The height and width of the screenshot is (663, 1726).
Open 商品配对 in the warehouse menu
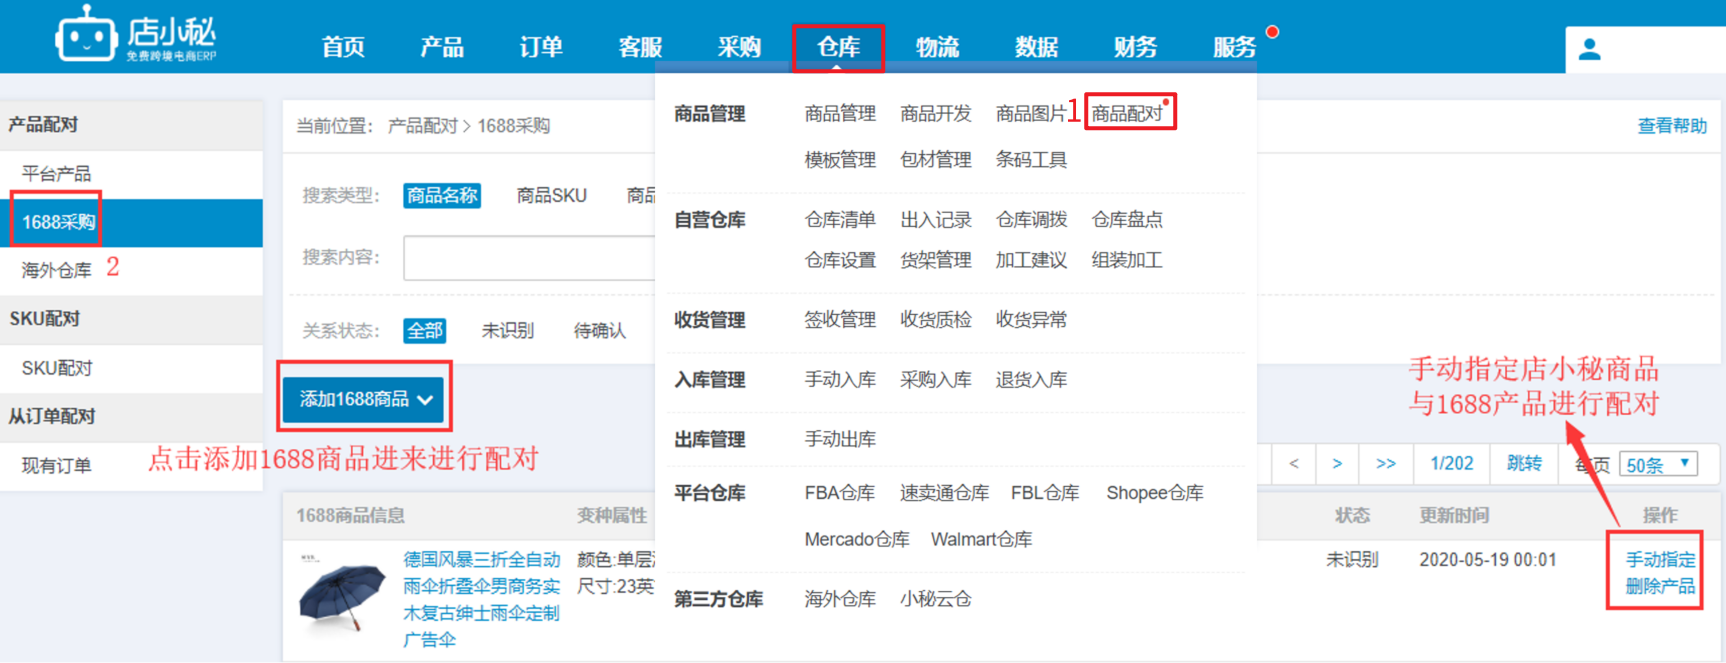click(1127, 114)
